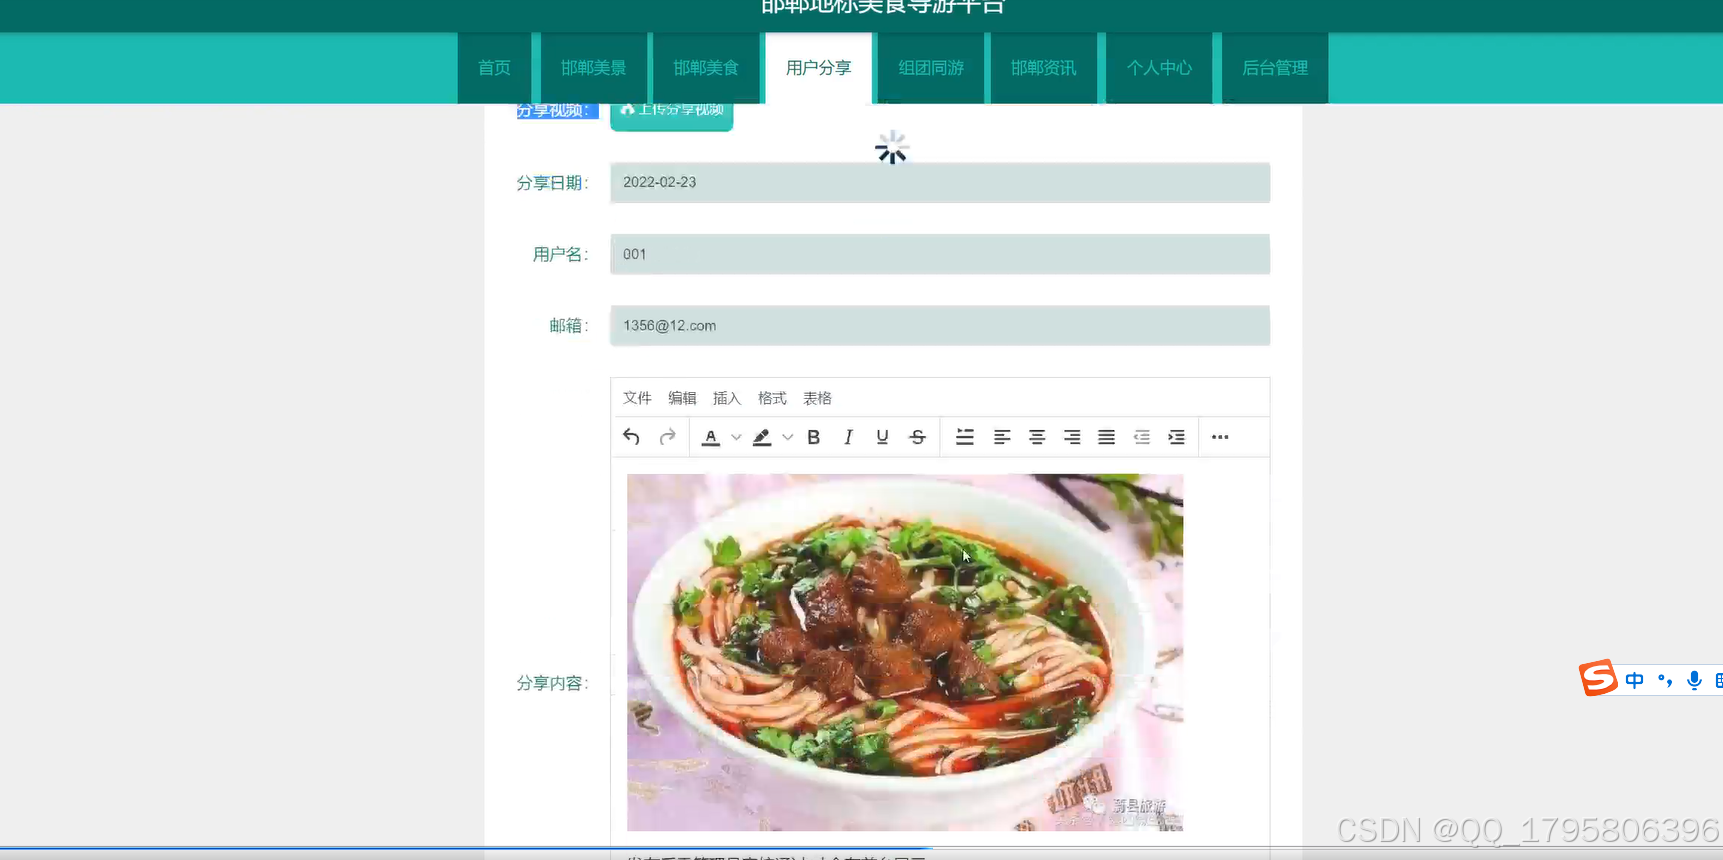Undo the last edit in editor
This screenshot has height=860, width=1723.
pyautogui.click(x=631, y=437)
